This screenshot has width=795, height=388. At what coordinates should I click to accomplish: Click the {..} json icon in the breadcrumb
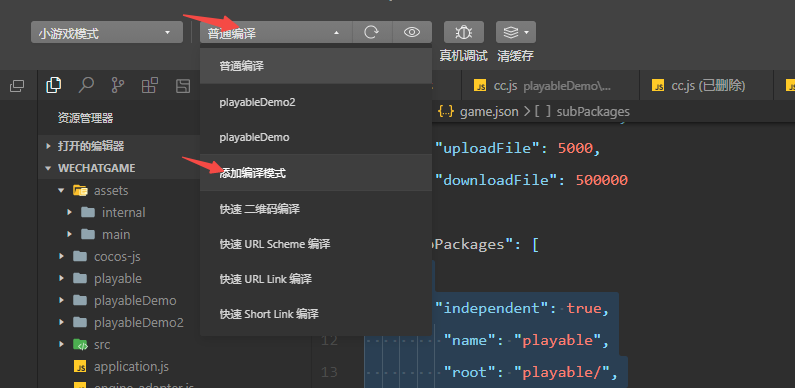[445, 112]
